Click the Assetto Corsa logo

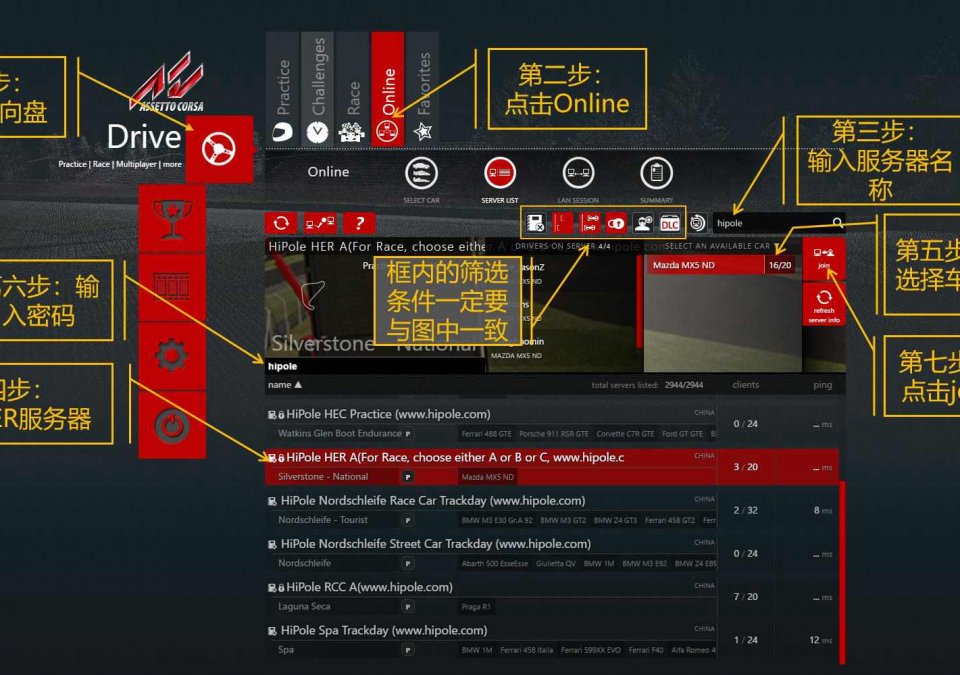click(x=167, y=82)
